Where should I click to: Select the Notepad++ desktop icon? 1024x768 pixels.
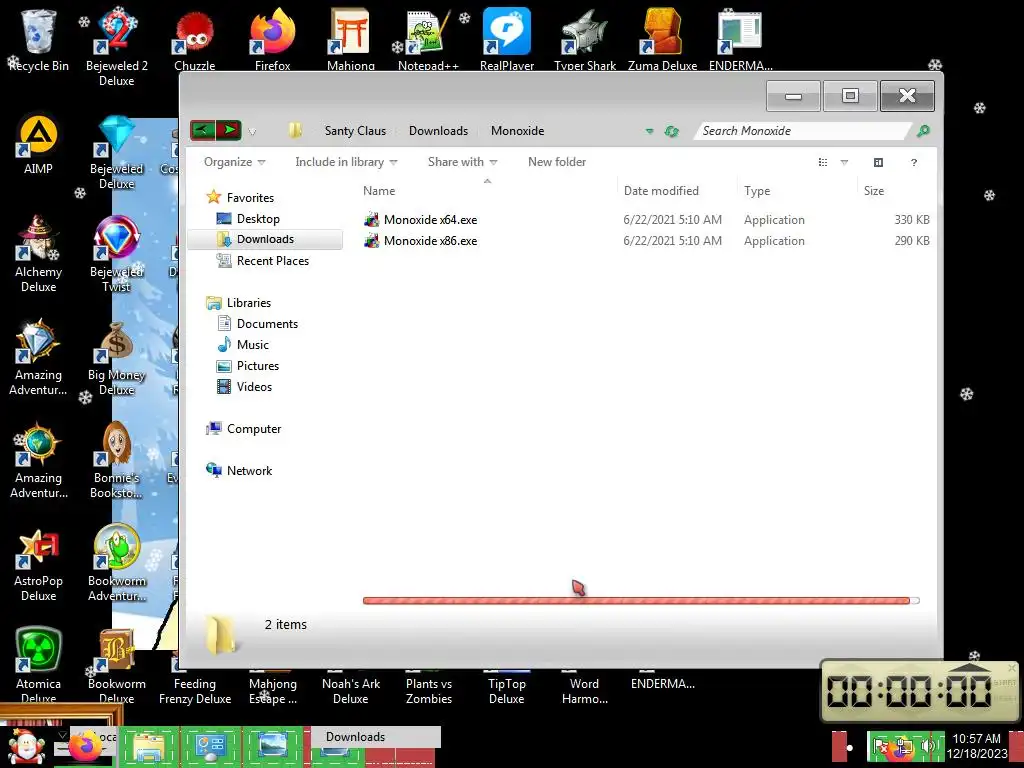pyautogui.click(x=428, y=39)
